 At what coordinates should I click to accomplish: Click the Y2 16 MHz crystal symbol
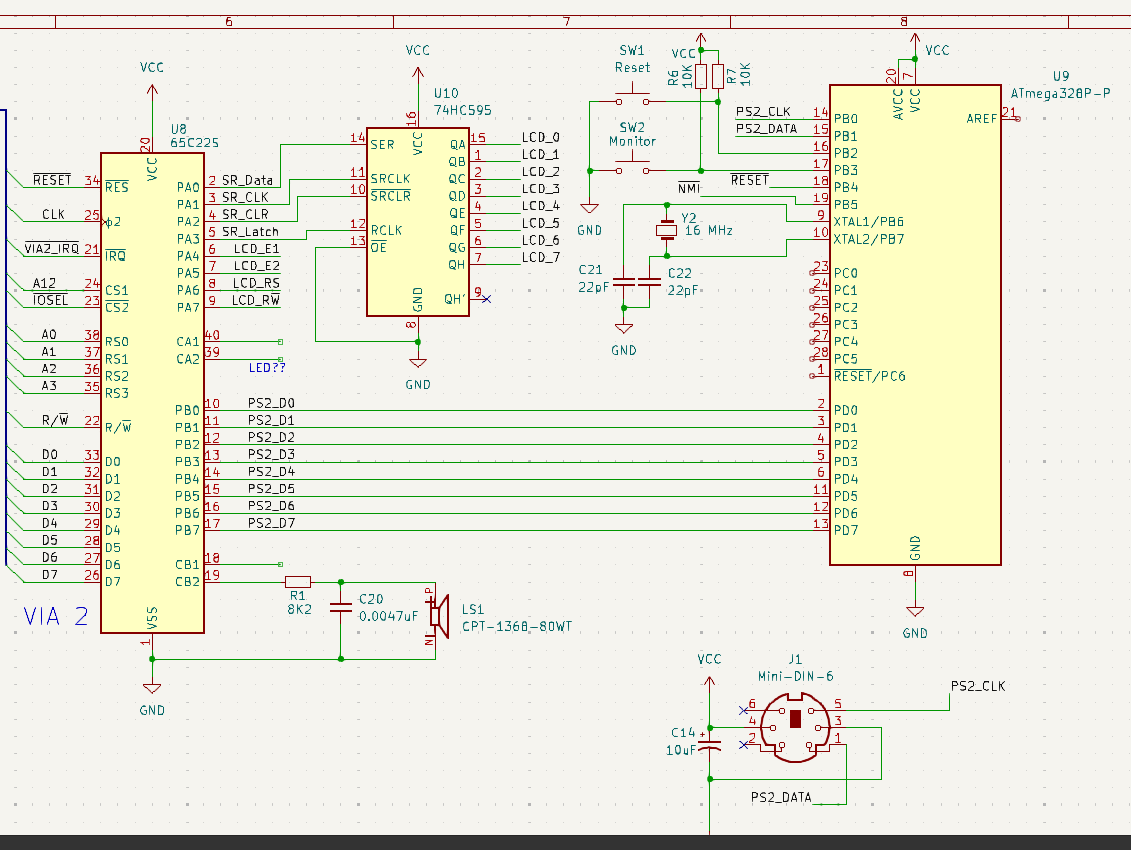coord(667,231)
